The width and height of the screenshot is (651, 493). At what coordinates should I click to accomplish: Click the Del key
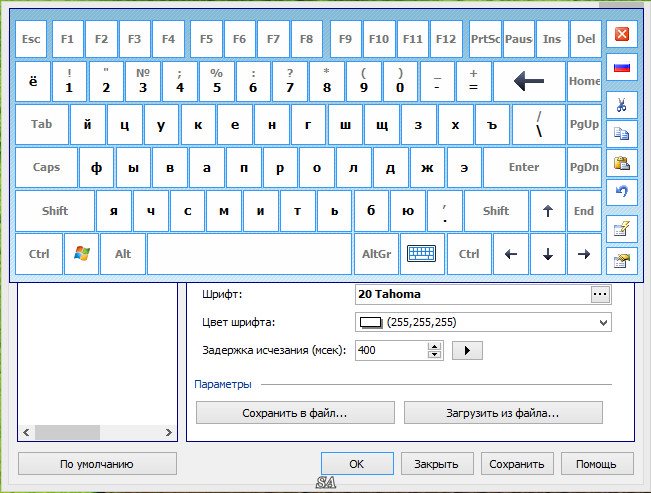pyautogui.click(x=586, y=39)
